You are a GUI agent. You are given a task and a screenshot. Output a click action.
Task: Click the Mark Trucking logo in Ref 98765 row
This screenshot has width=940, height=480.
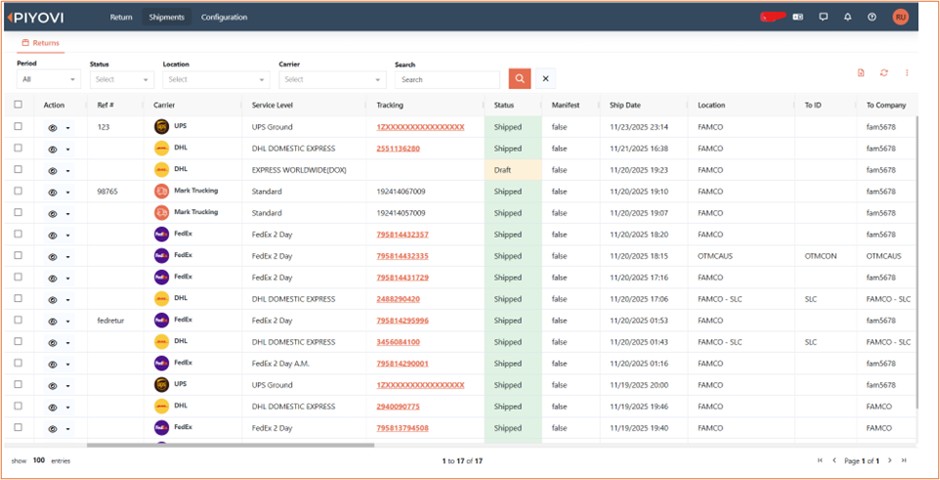tap(161, 191)
